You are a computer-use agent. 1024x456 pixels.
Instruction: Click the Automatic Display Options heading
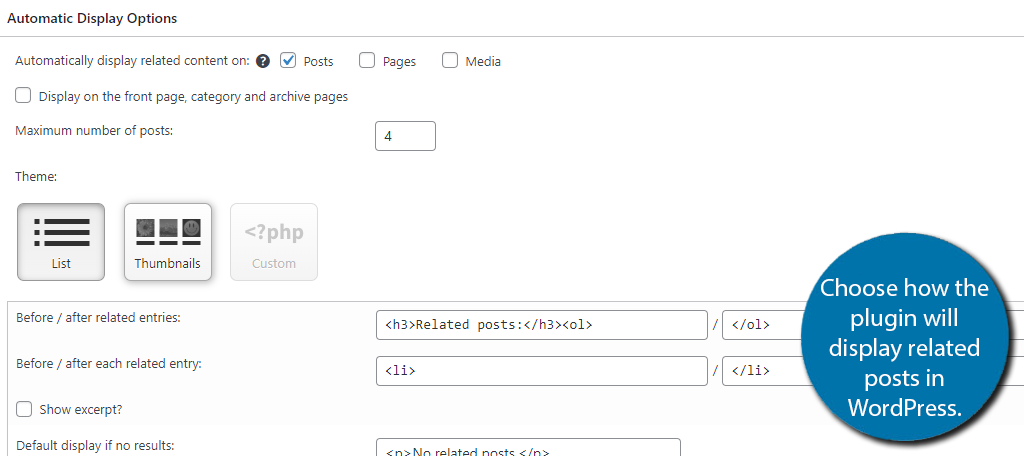(x=92, y=18)
